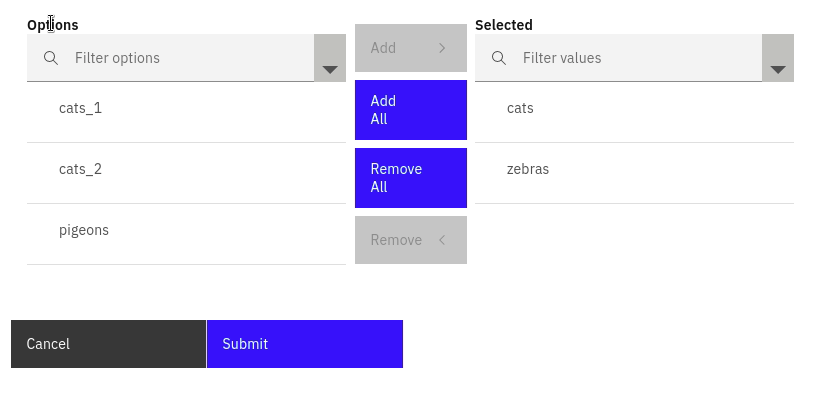Click the Options heading label
Image resolution: width=818 pixels, height=410 pixels.
point(53,25)
